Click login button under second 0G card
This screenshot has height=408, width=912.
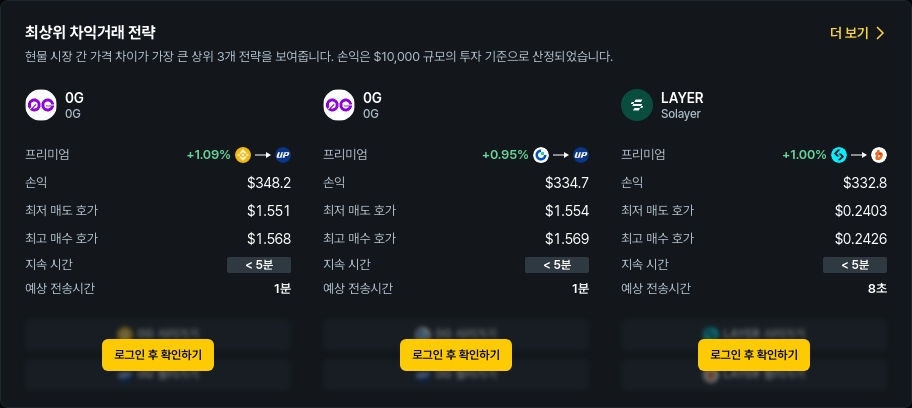click(456, 354)
